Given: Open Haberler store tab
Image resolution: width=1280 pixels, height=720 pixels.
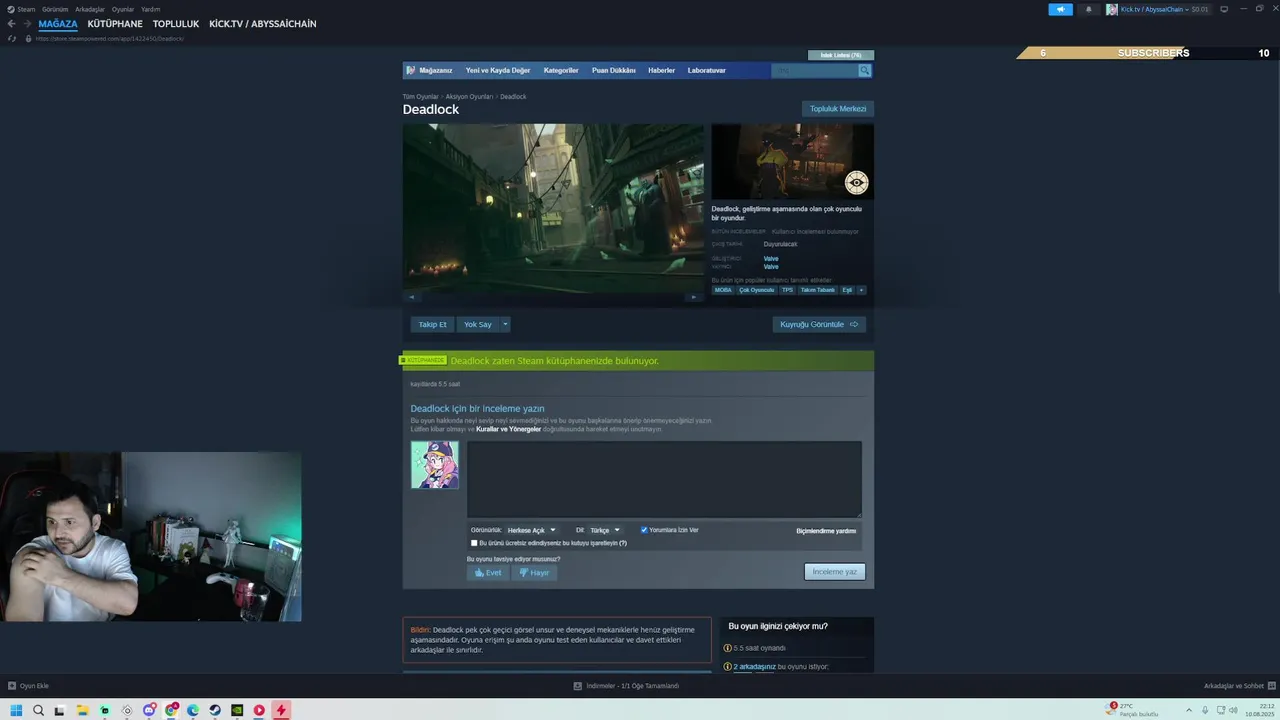Looking at the screenshot, I should pos(661,71).
